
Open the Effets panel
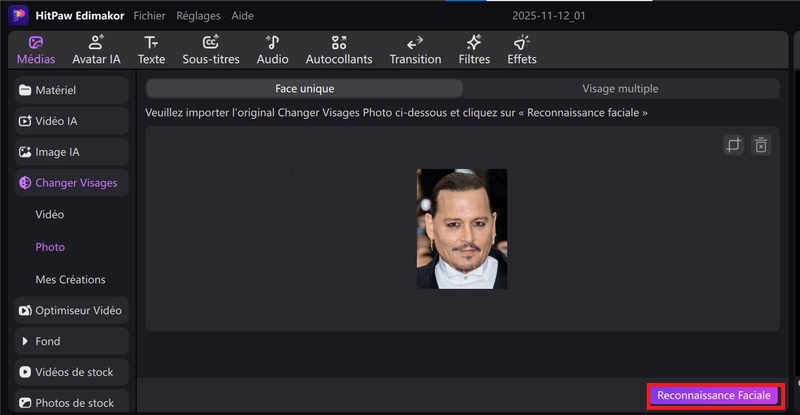coord(521,50)
